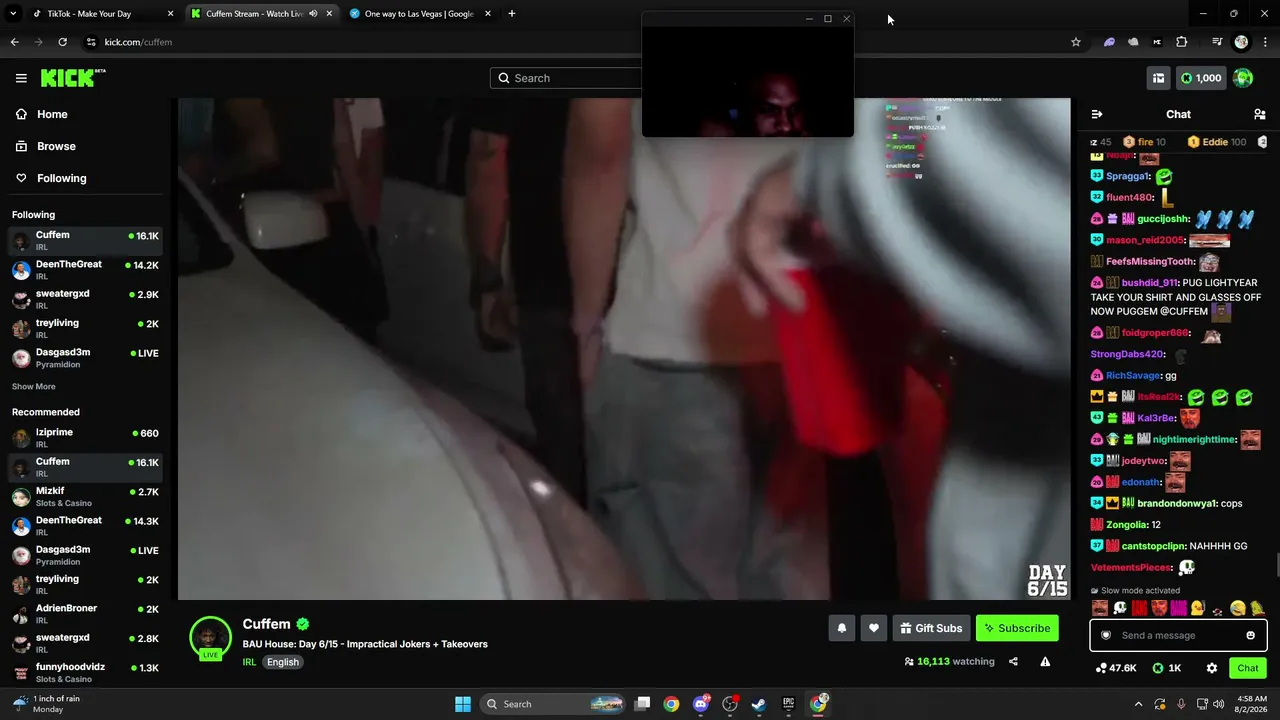Open Epic Games from the taskbar
Image resolution: width=1280 pixels, height=720 pixels.
pos(788,704)
